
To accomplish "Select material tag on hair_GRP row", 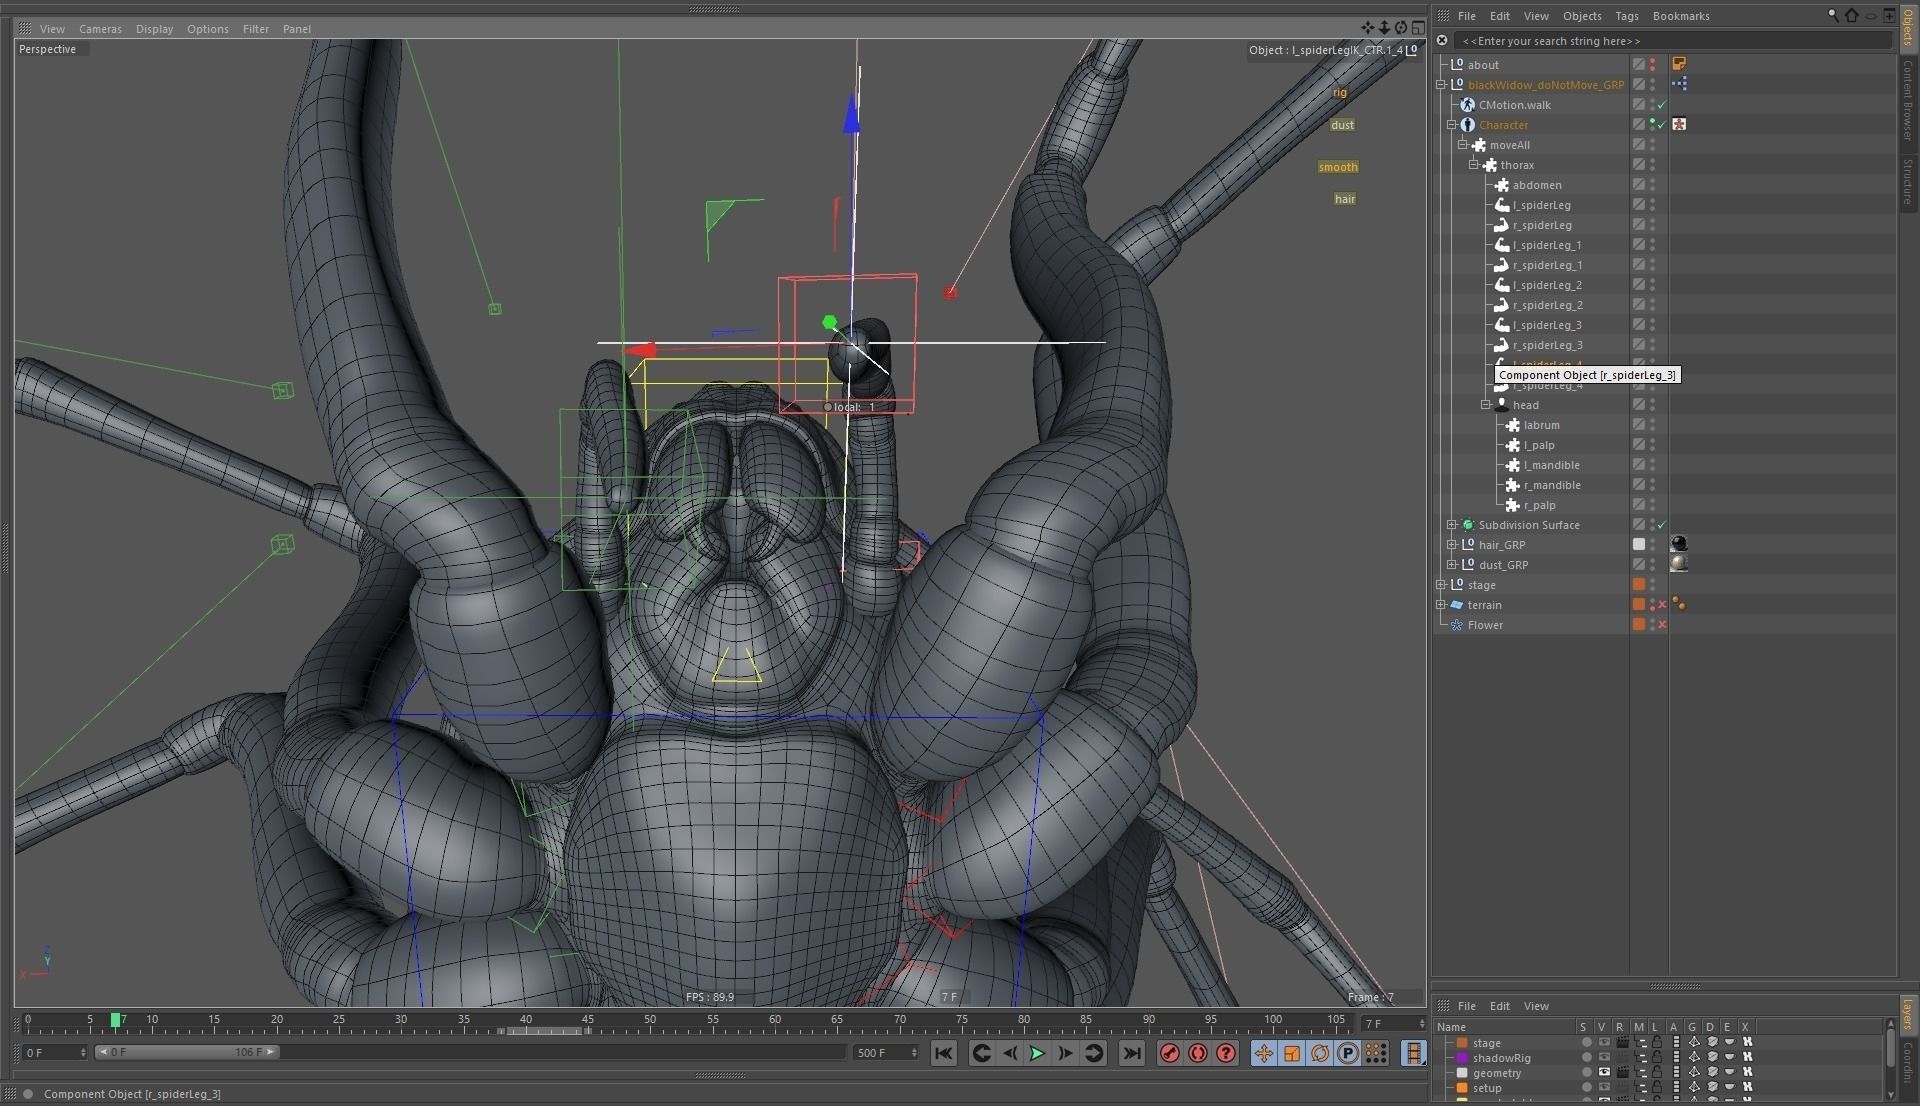I will (x=1679, y=544).
